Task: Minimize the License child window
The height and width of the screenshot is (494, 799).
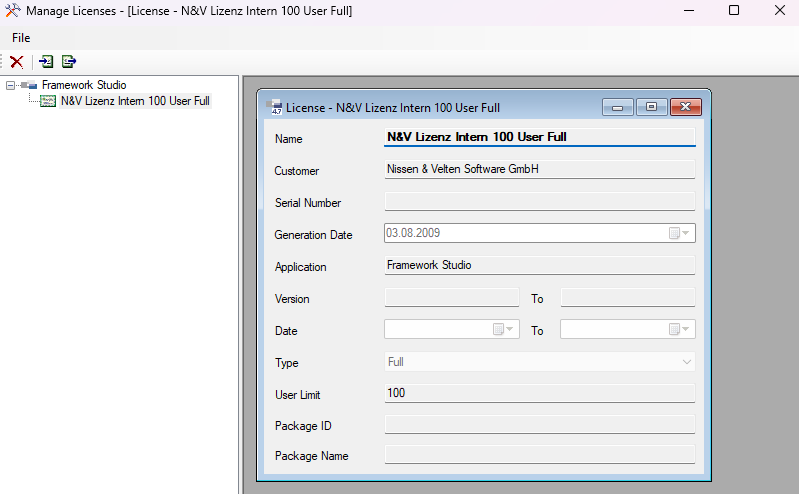Action: (x=618, y=107)
